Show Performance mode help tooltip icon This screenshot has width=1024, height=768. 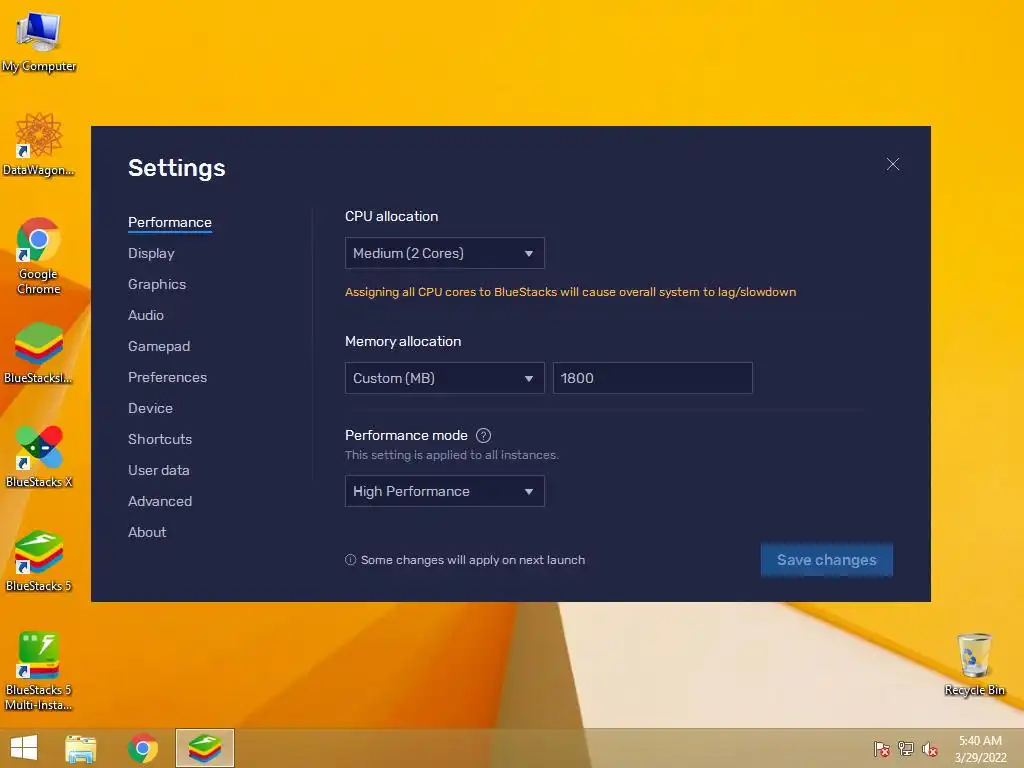point(483,436)
